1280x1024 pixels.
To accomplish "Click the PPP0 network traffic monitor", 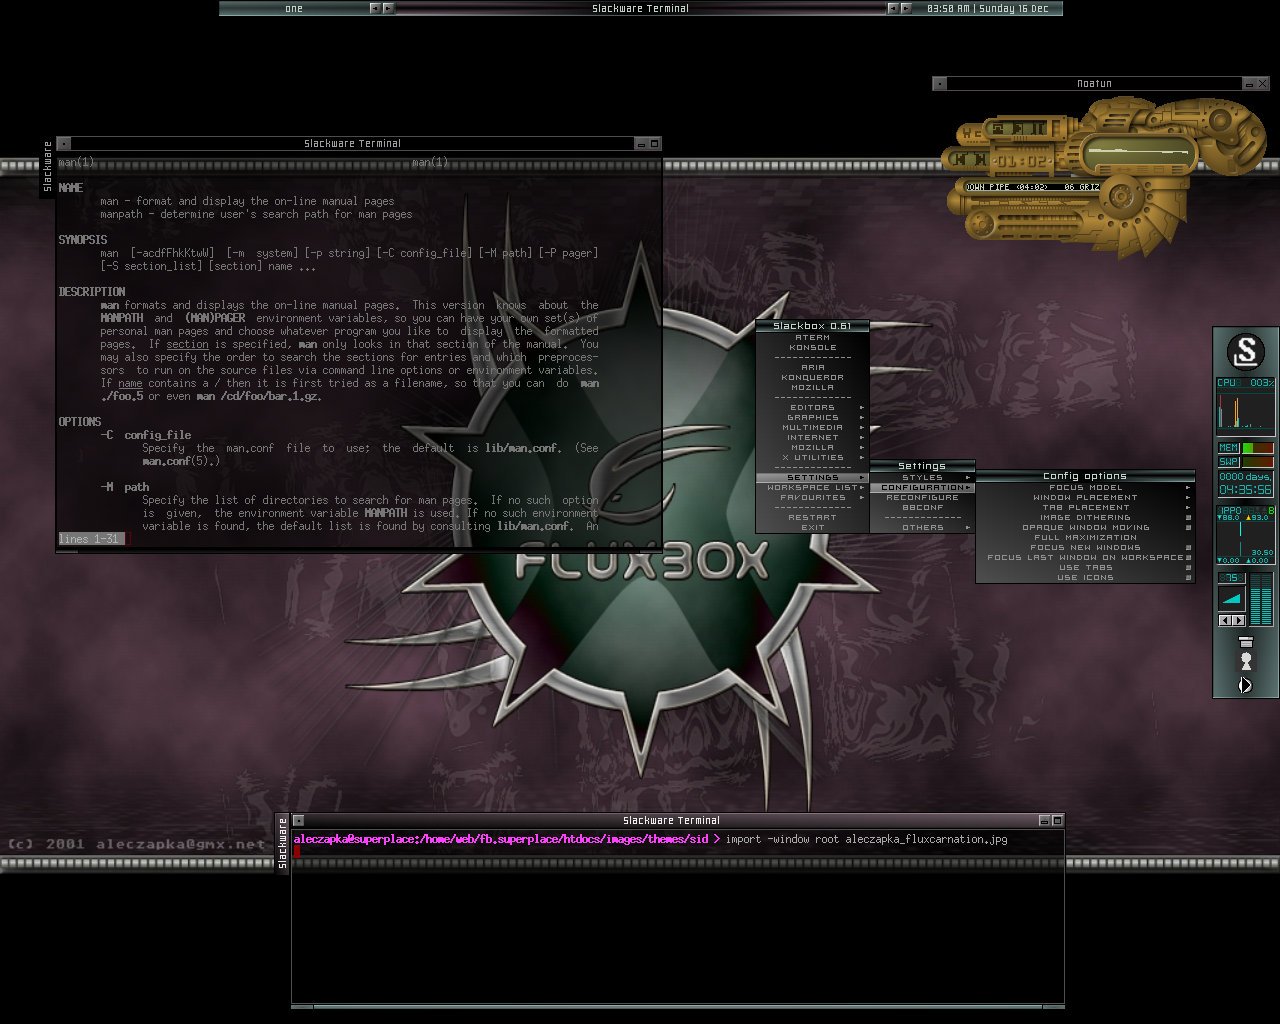I will pos(1246,534).
